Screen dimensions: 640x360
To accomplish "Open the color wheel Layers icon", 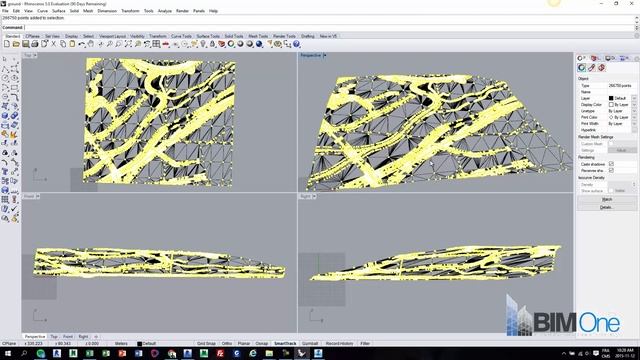I will pos(231,44).
